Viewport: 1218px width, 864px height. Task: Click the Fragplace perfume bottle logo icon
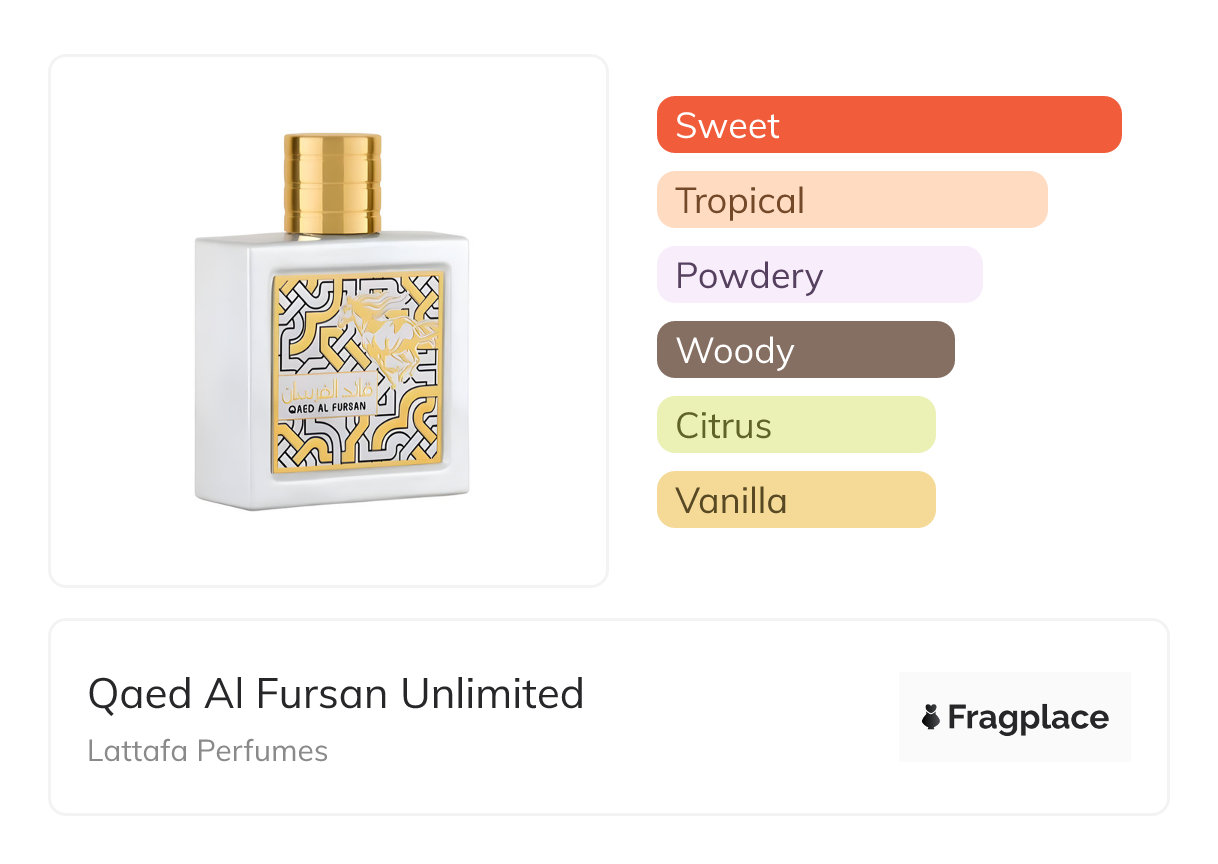(x=931, y=717)
